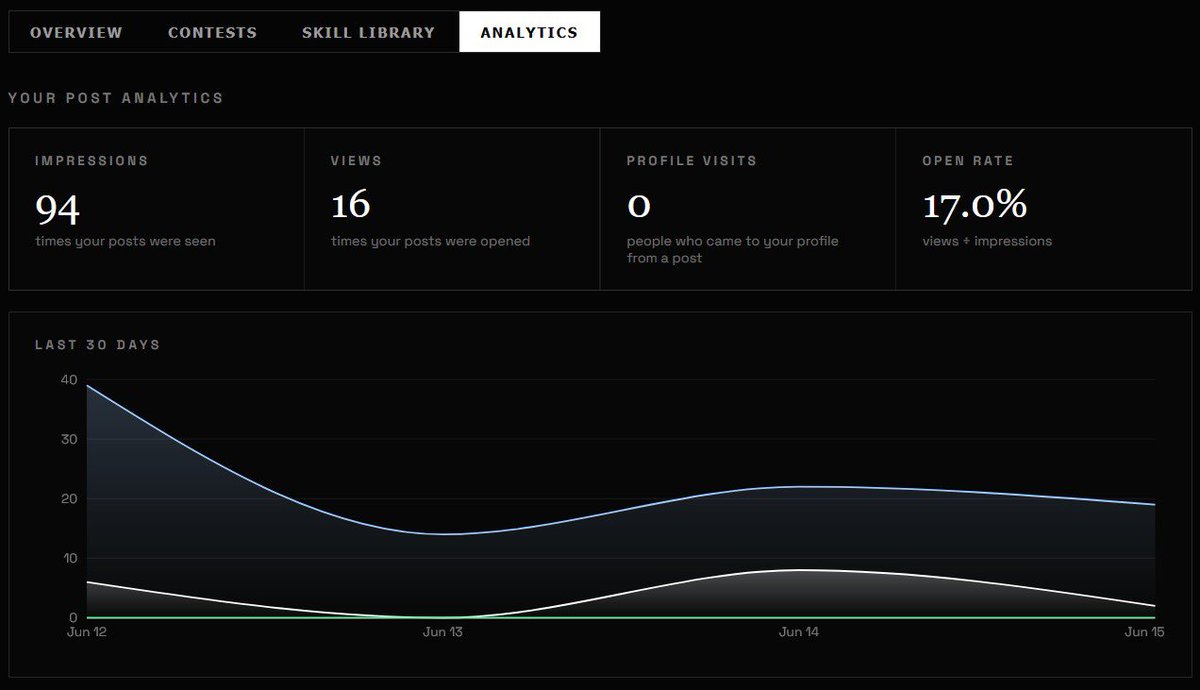Click 'times your posts were opened' caption

(430, 241)
